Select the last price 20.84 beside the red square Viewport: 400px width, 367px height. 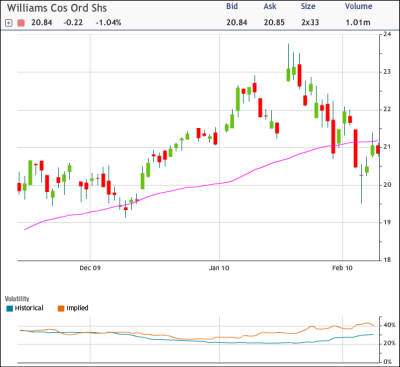click(x=42, y=23)
